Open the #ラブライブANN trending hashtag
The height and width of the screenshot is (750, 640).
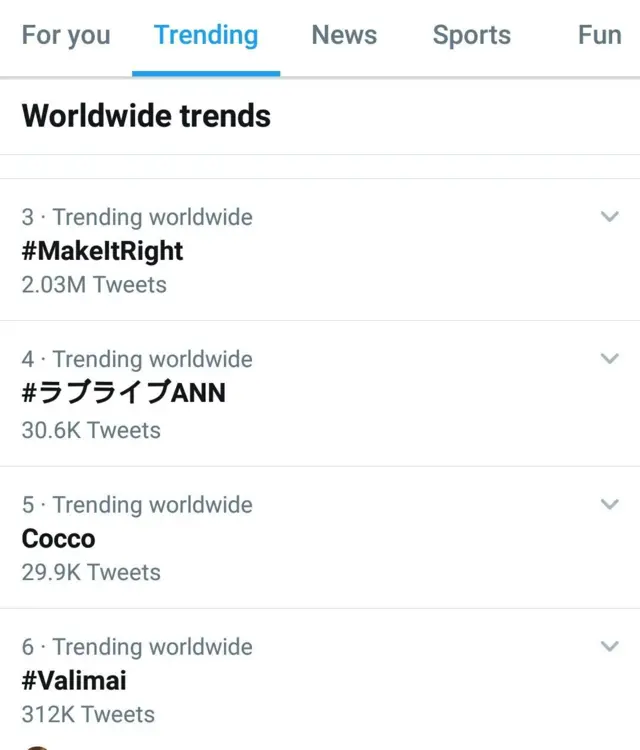[x=123, y=393]
